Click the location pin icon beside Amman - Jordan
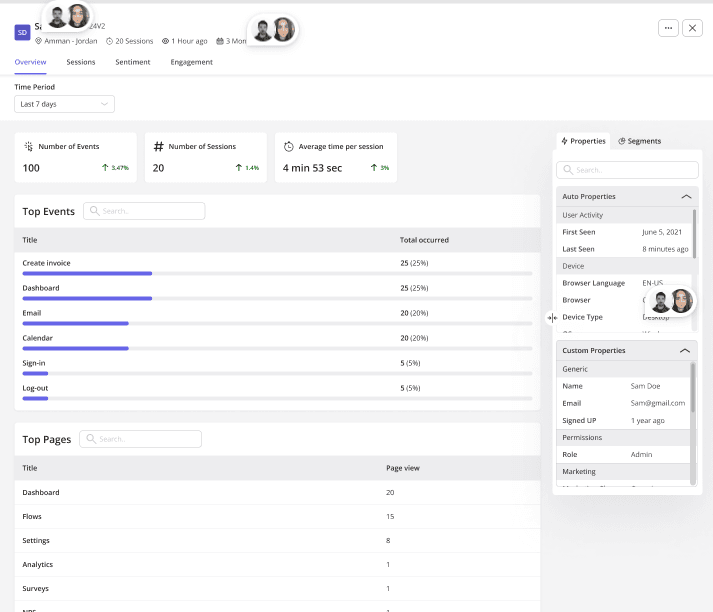The height and width of the screenshot is (612, 713). [x=39, y=41]
